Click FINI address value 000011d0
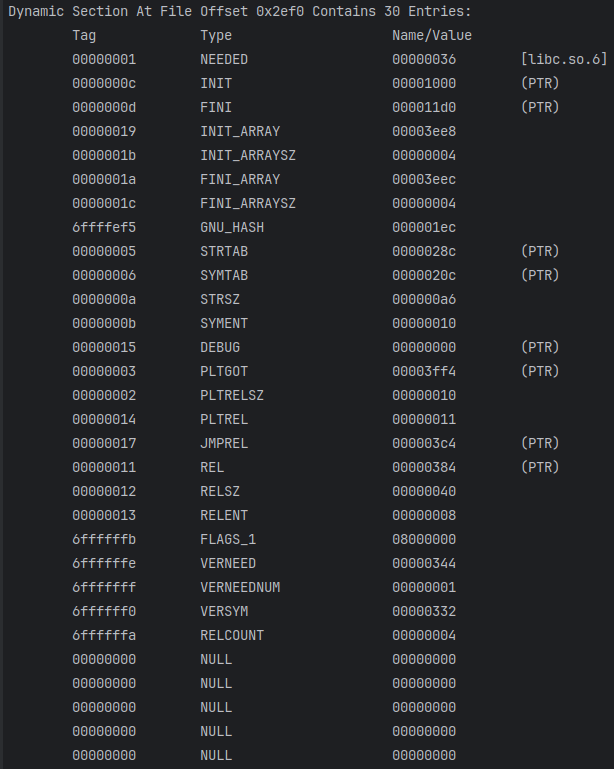614x769 pixels. [424, 107]
